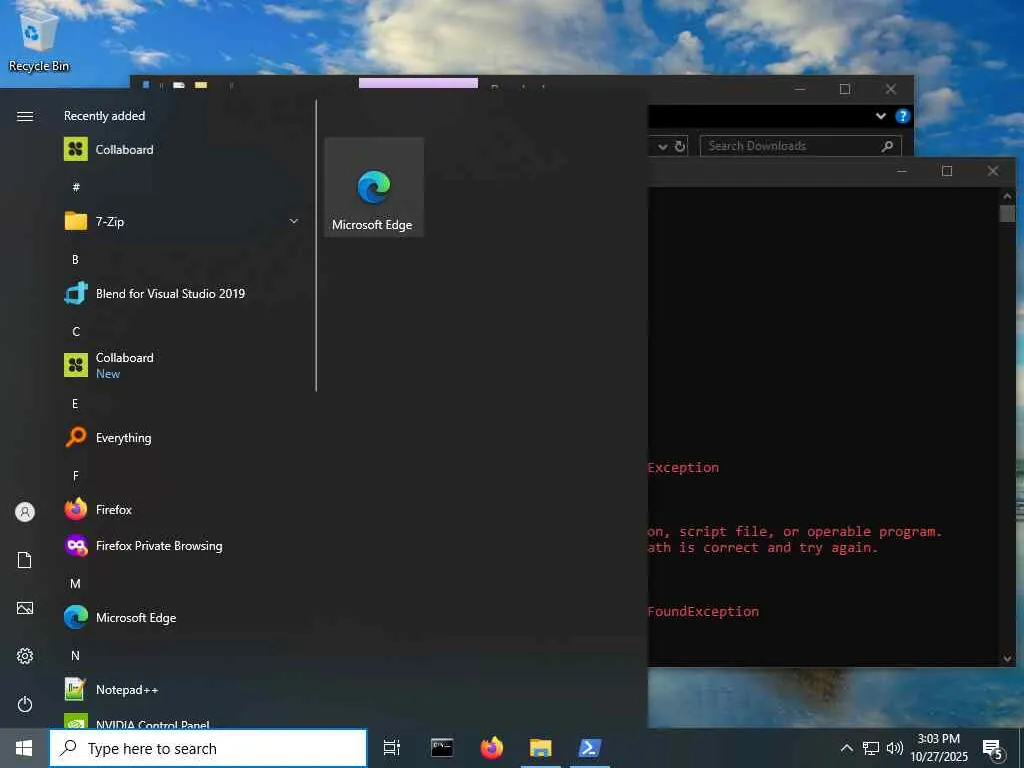Open Settings gear in Start menu
The image size is (1024, 768).
point(25,656)
